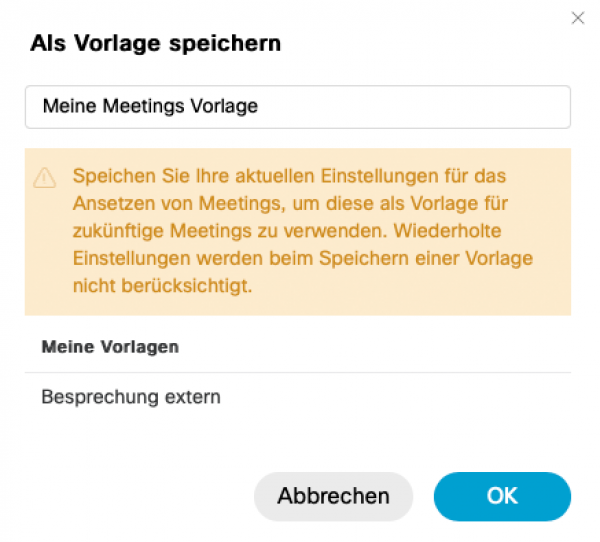This screenshot has height=542, width=600.
Task: Click the Meine Vorlagen section header
Action: [x=110, y=347]
